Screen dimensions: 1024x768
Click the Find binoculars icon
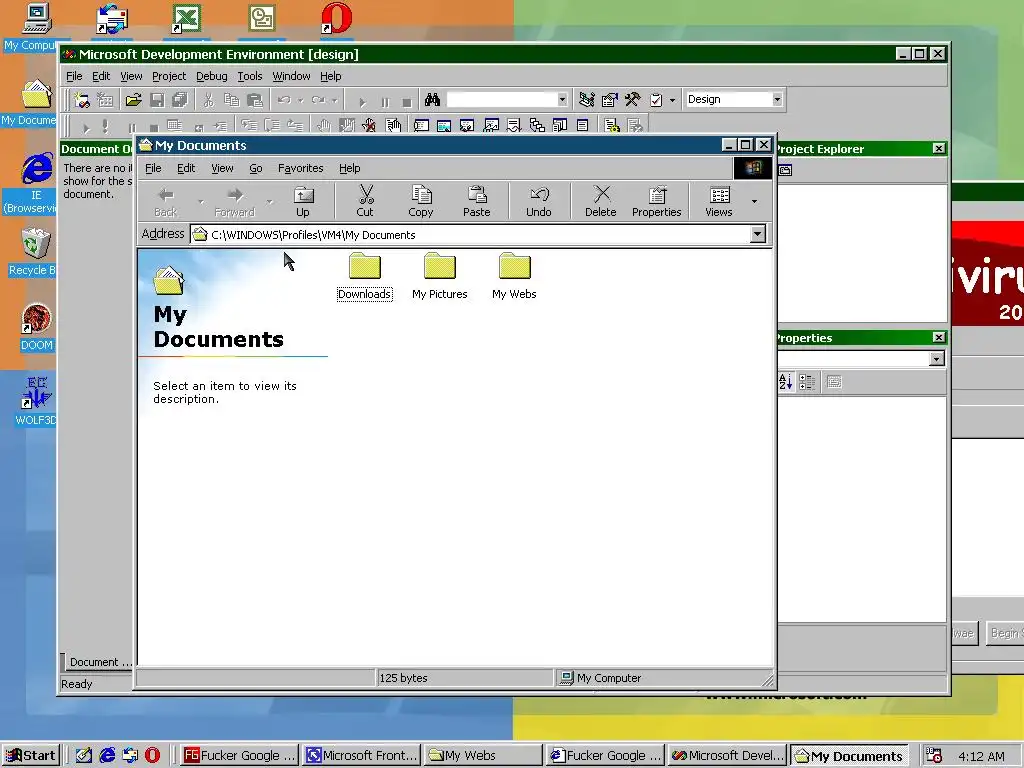432,100
